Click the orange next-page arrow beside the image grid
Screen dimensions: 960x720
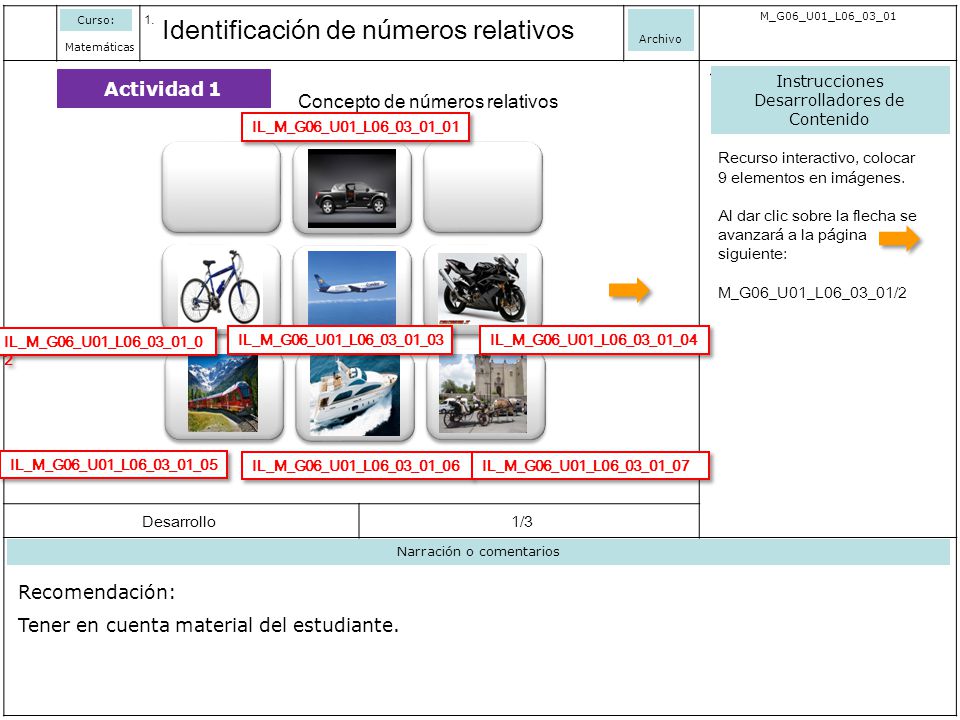click(x=629, y=290)
